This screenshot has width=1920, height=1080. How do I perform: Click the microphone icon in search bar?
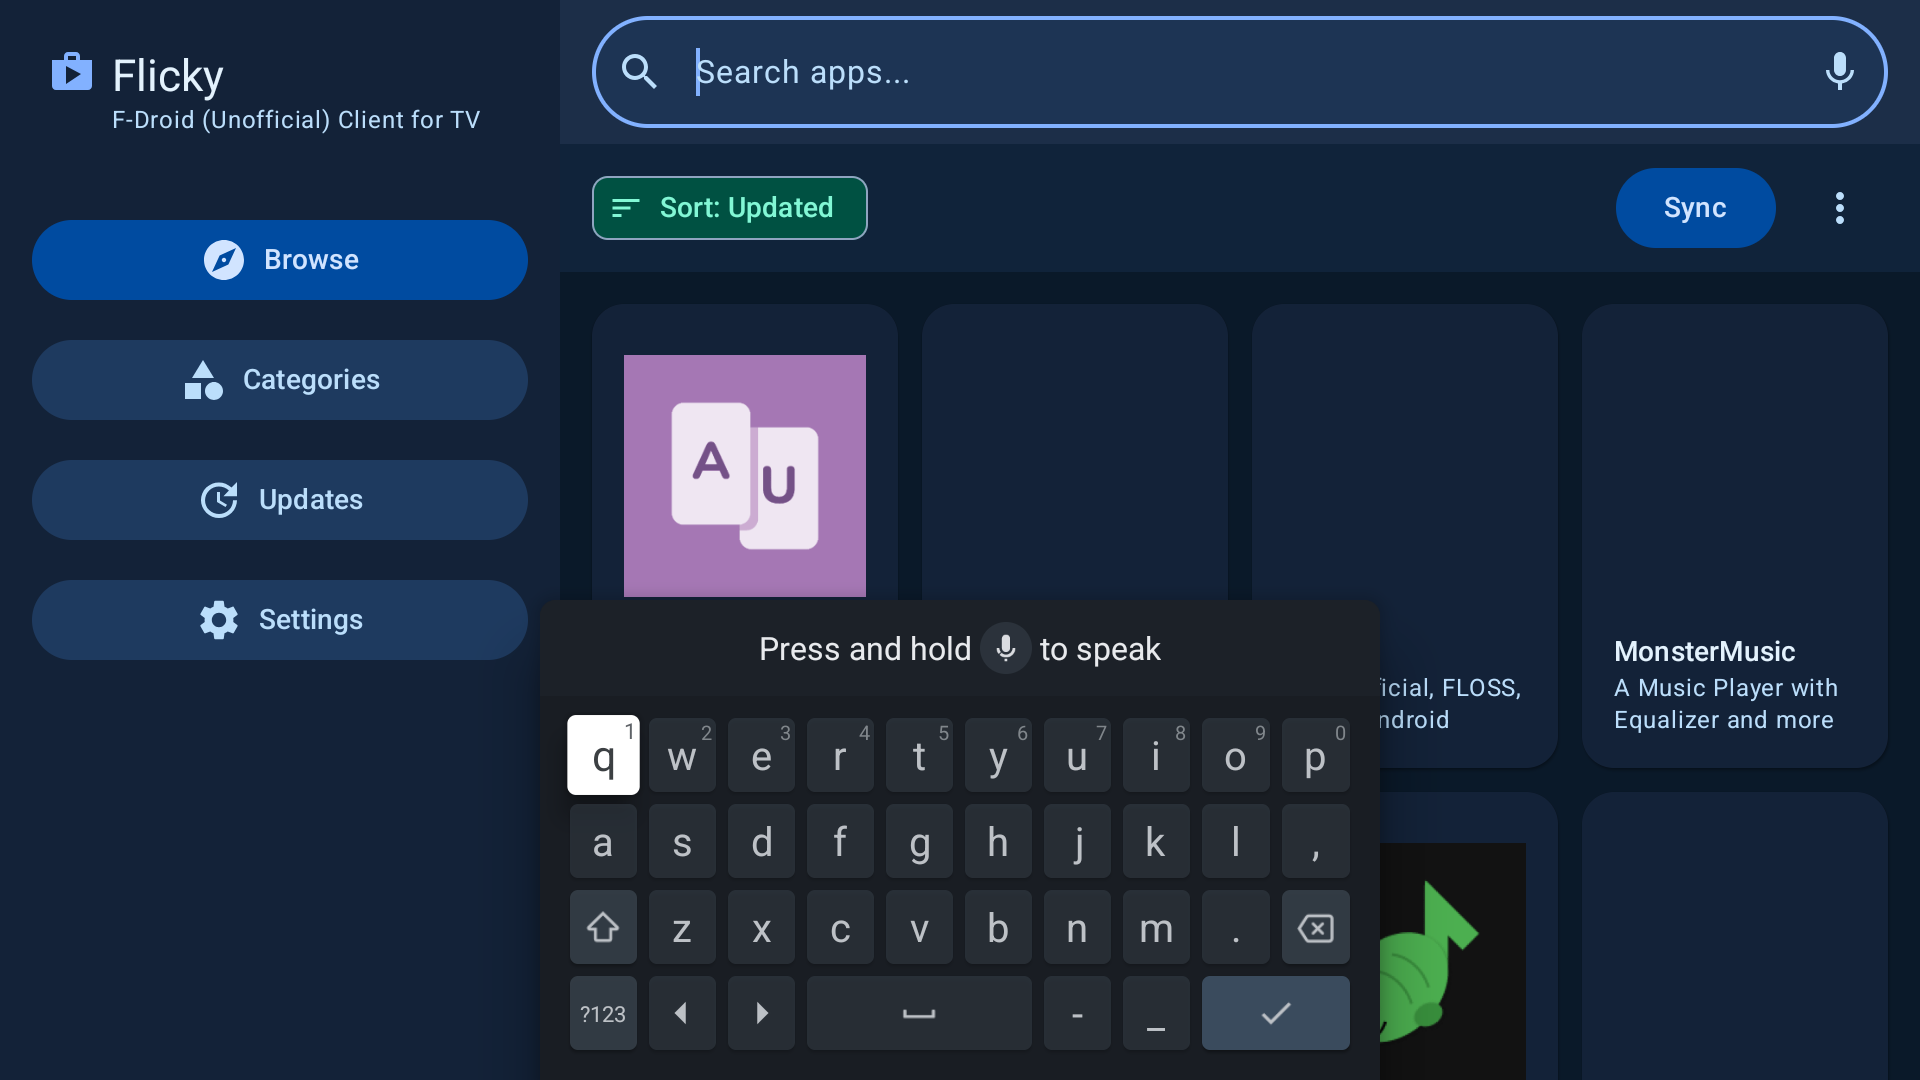tap(1839, 72)
